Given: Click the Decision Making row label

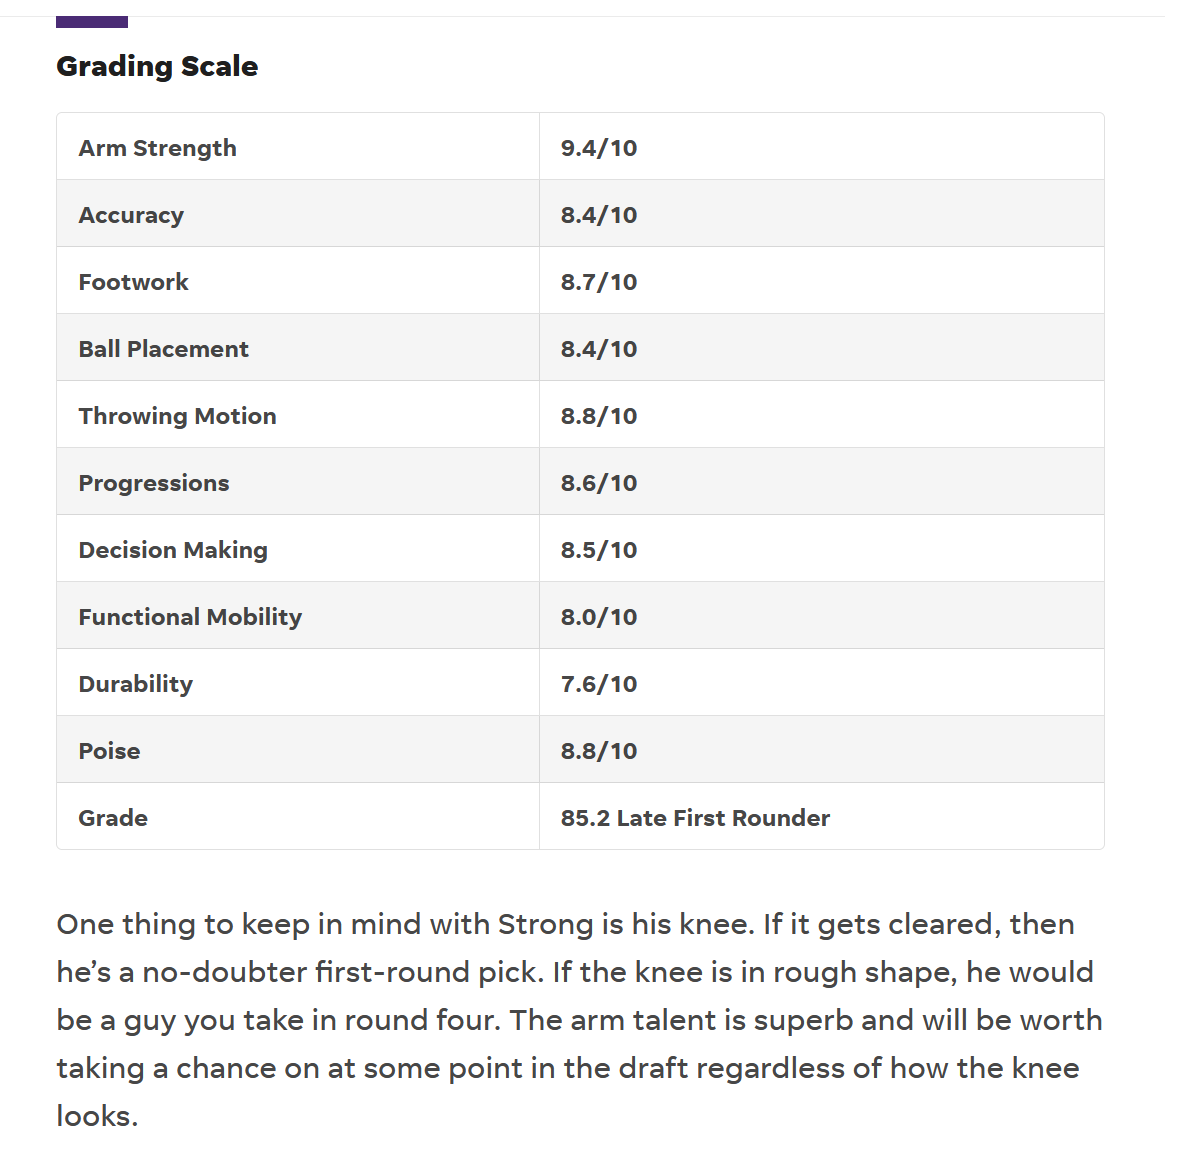Looking at the screenshot, I should (173, 550).
